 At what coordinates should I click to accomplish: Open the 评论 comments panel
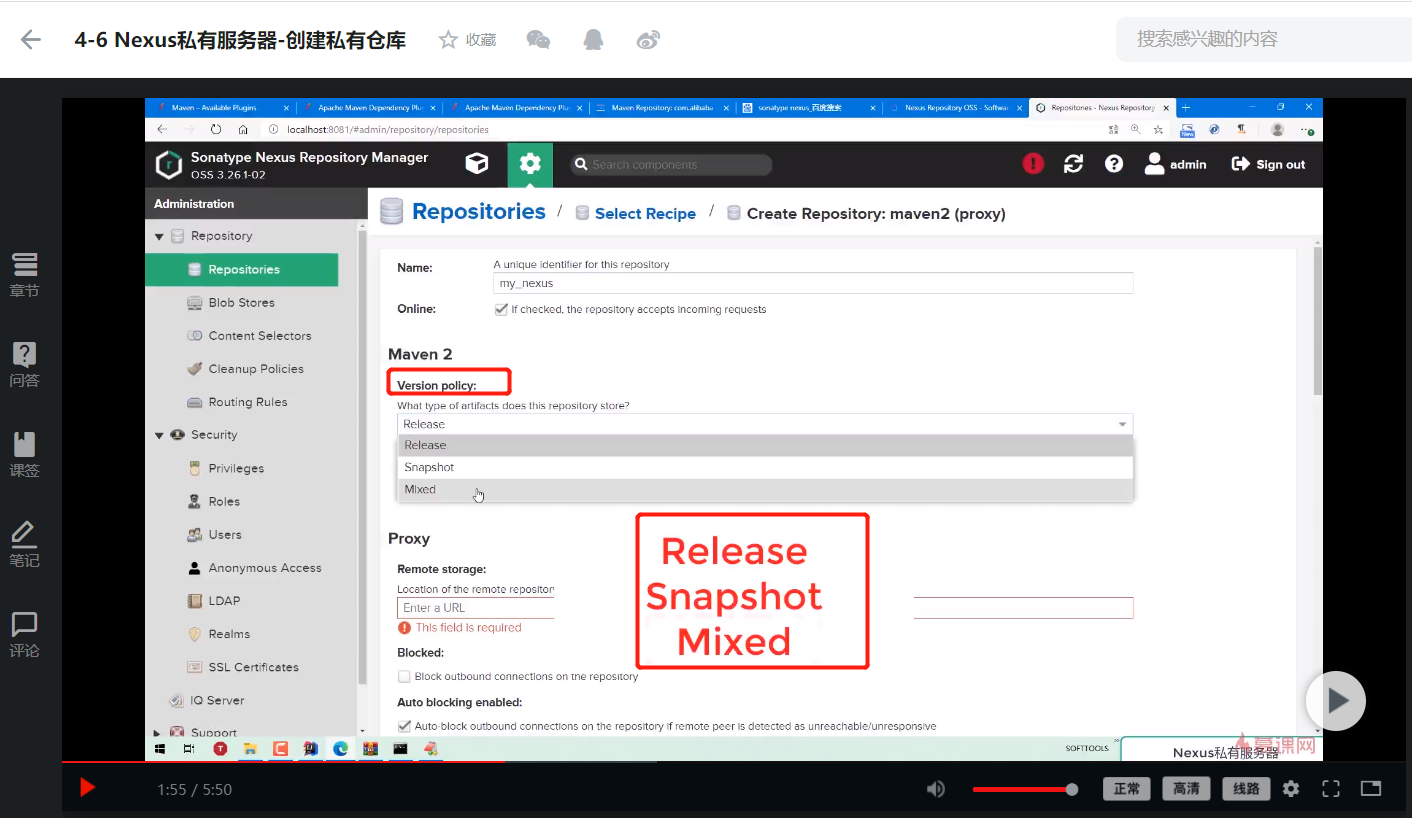coord(25,635)
